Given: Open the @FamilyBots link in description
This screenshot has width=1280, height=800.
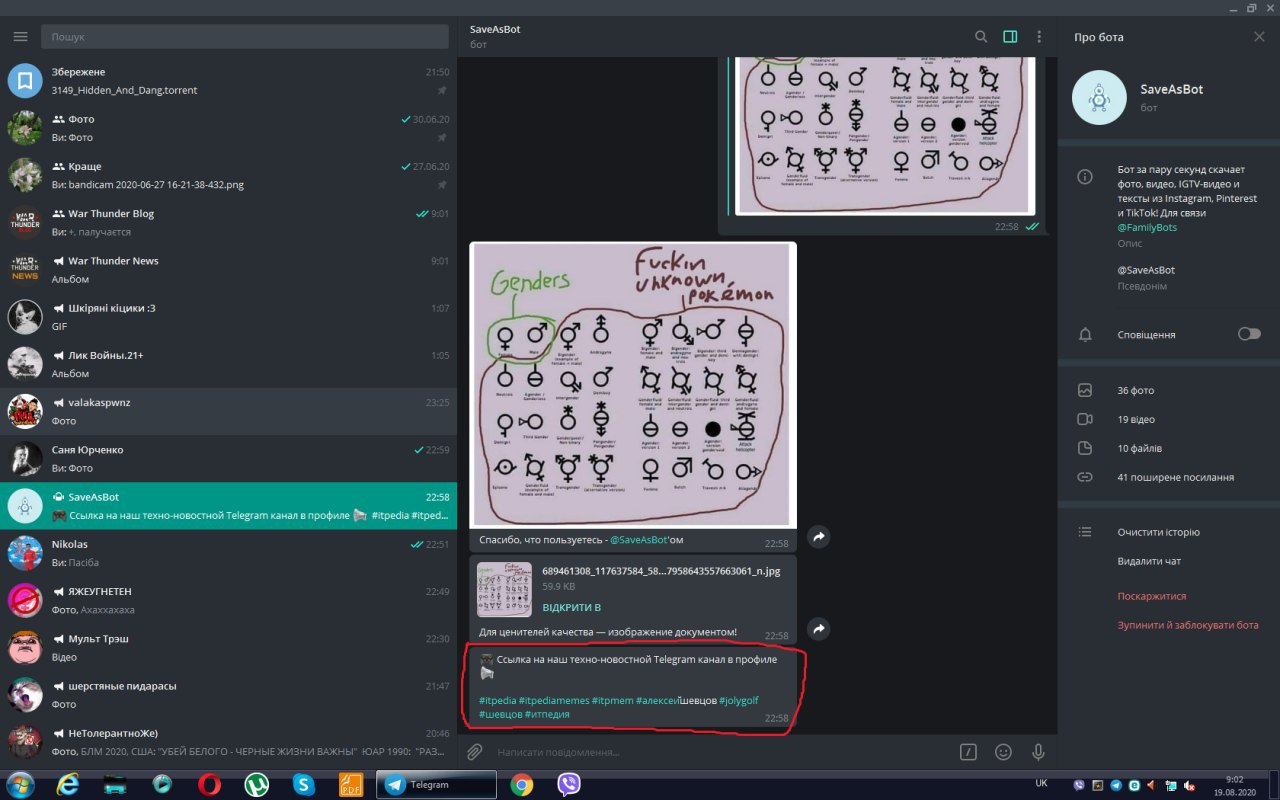Looking at the screenshot, I should (x=1147, y=227).
